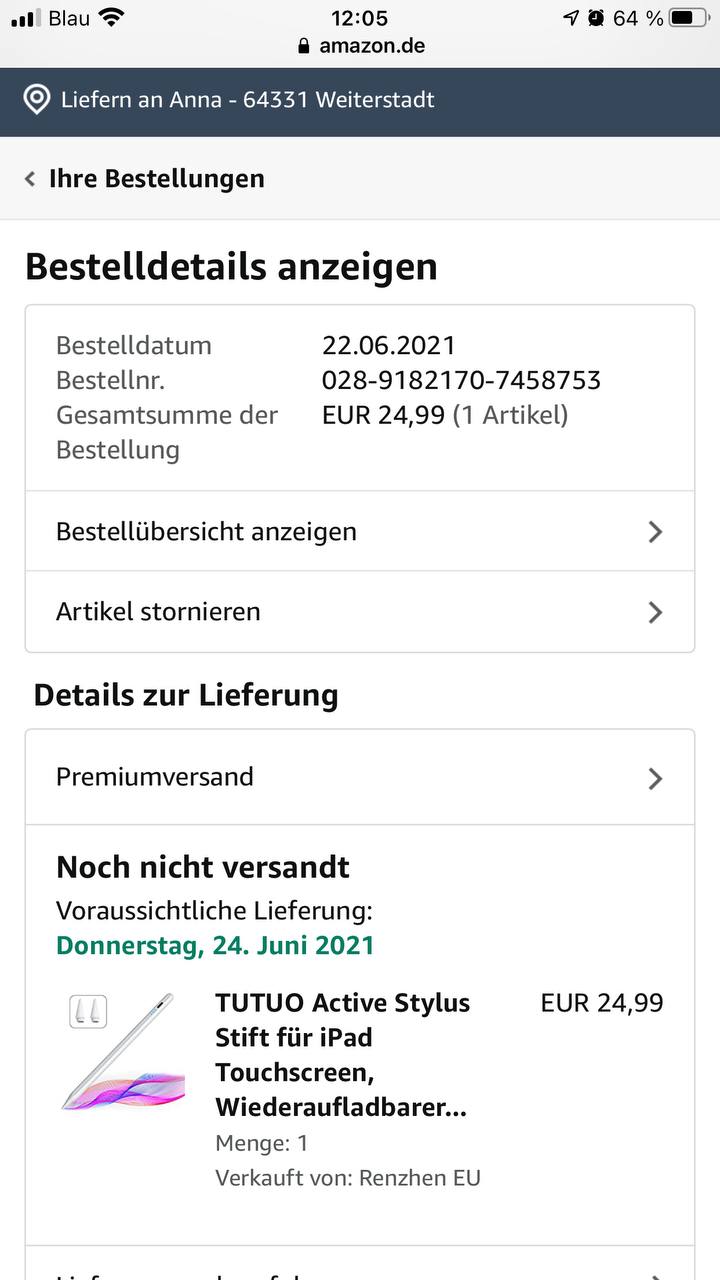720x1280 pixels.
Task: Go back to Ihre Bestellungen
Action: (x=157, y=179)
